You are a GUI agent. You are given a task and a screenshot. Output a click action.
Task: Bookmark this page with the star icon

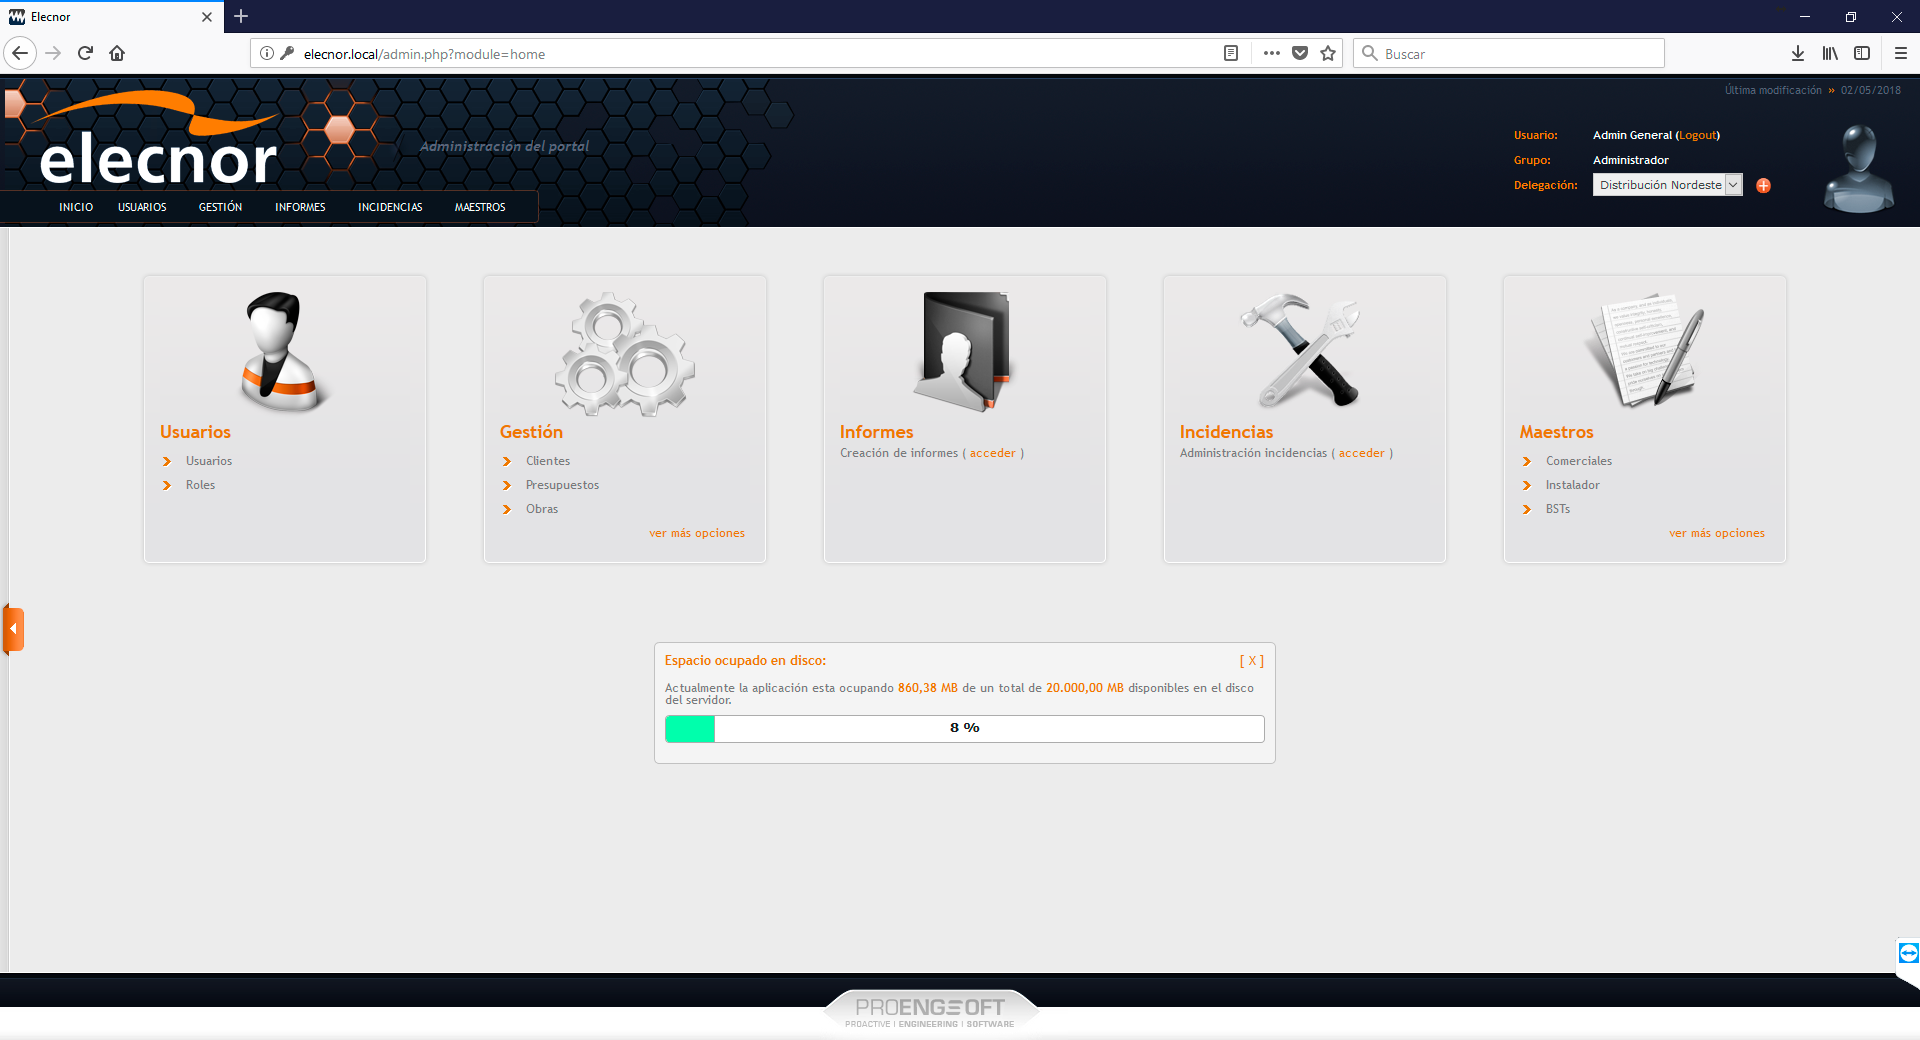(x=1328, y=53)
